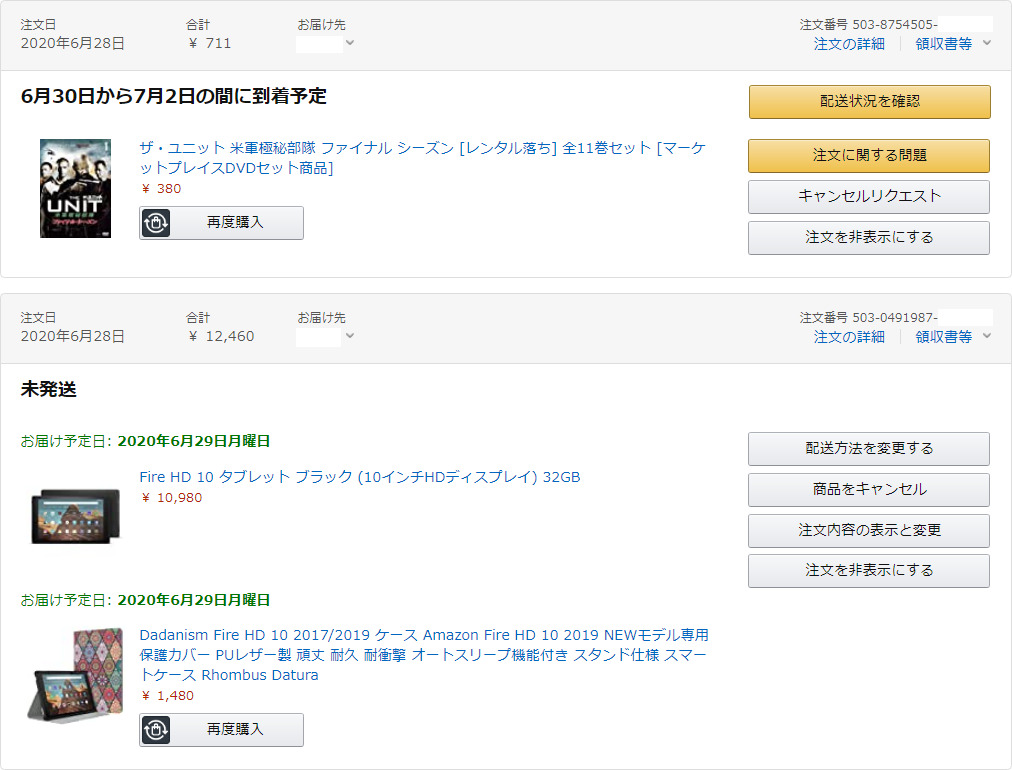Screen dimensions: 1012x770
Task: Click the 注文に関する問題 button
Action: pyautogui.click(x=868, y=156)
